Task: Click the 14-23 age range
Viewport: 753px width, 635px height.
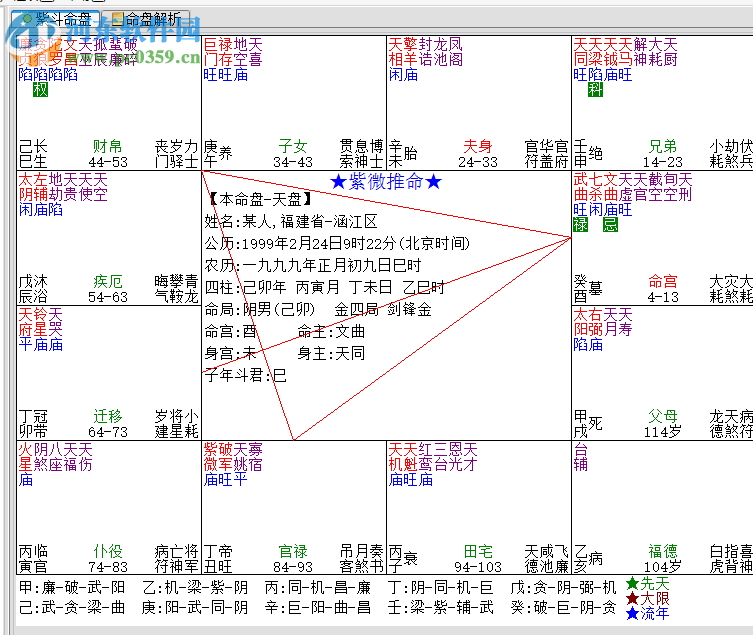Action: (x=663, y=162)
